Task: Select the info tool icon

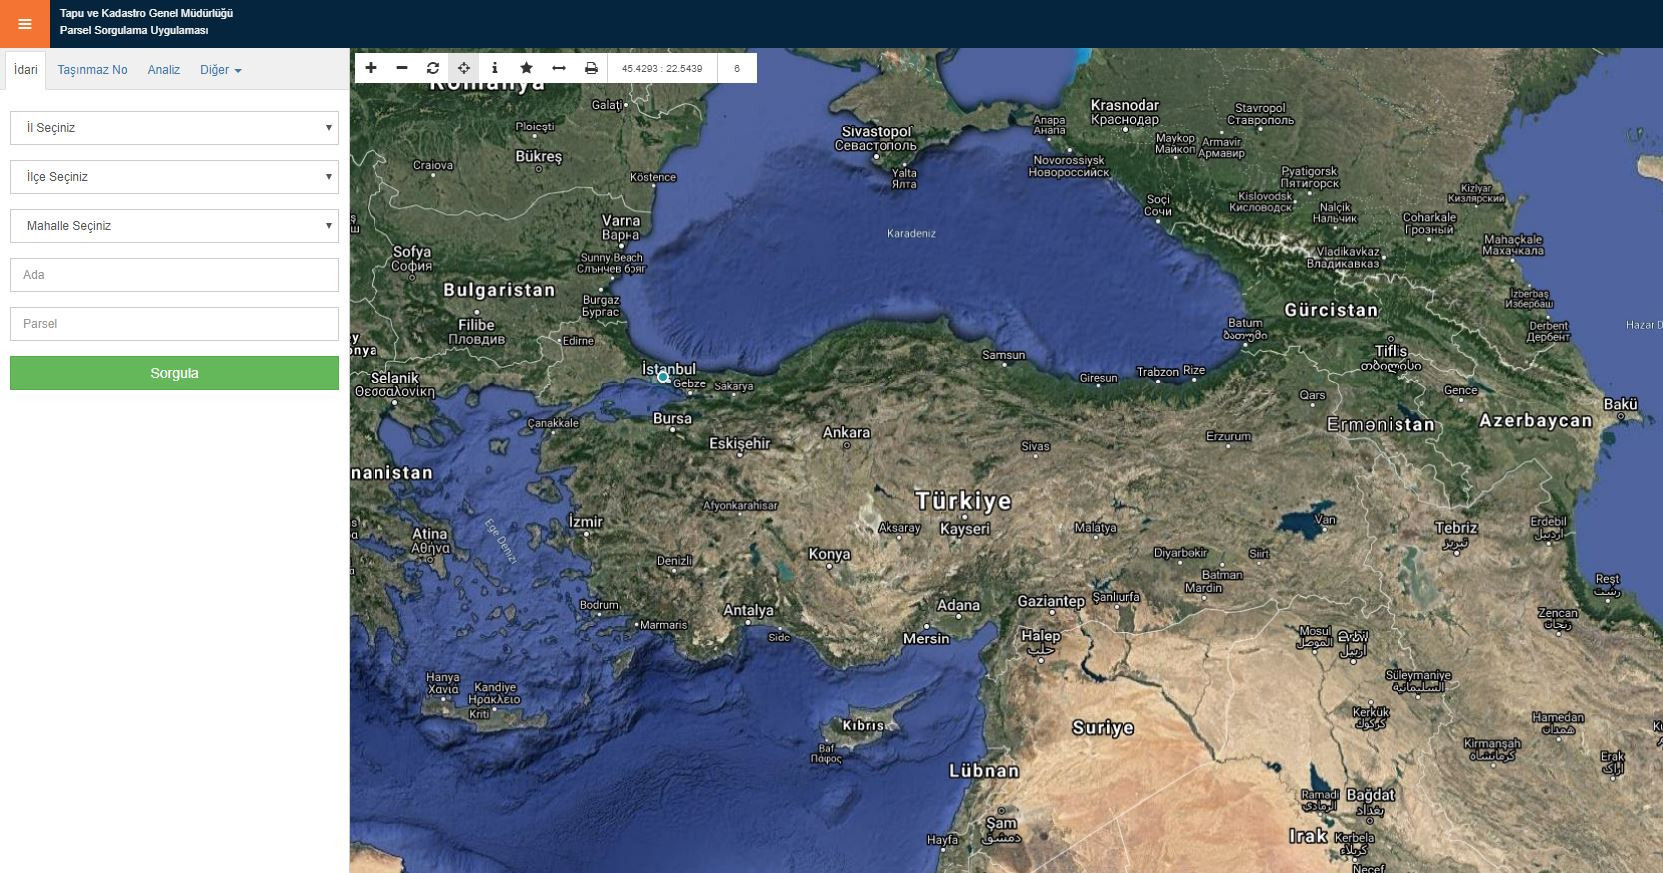Action: (x=495, y=68)
